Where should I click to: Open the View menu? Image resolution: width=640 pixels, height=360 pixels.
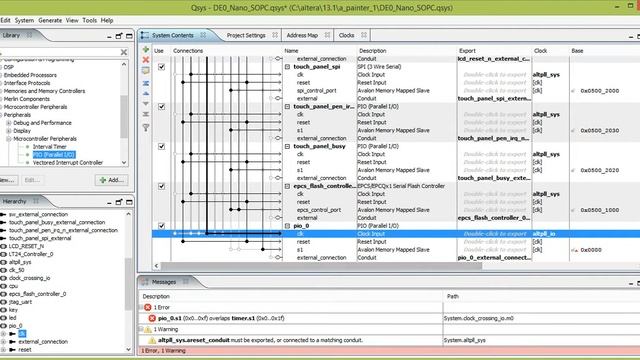pyautogui.click(x=72, y=20)
